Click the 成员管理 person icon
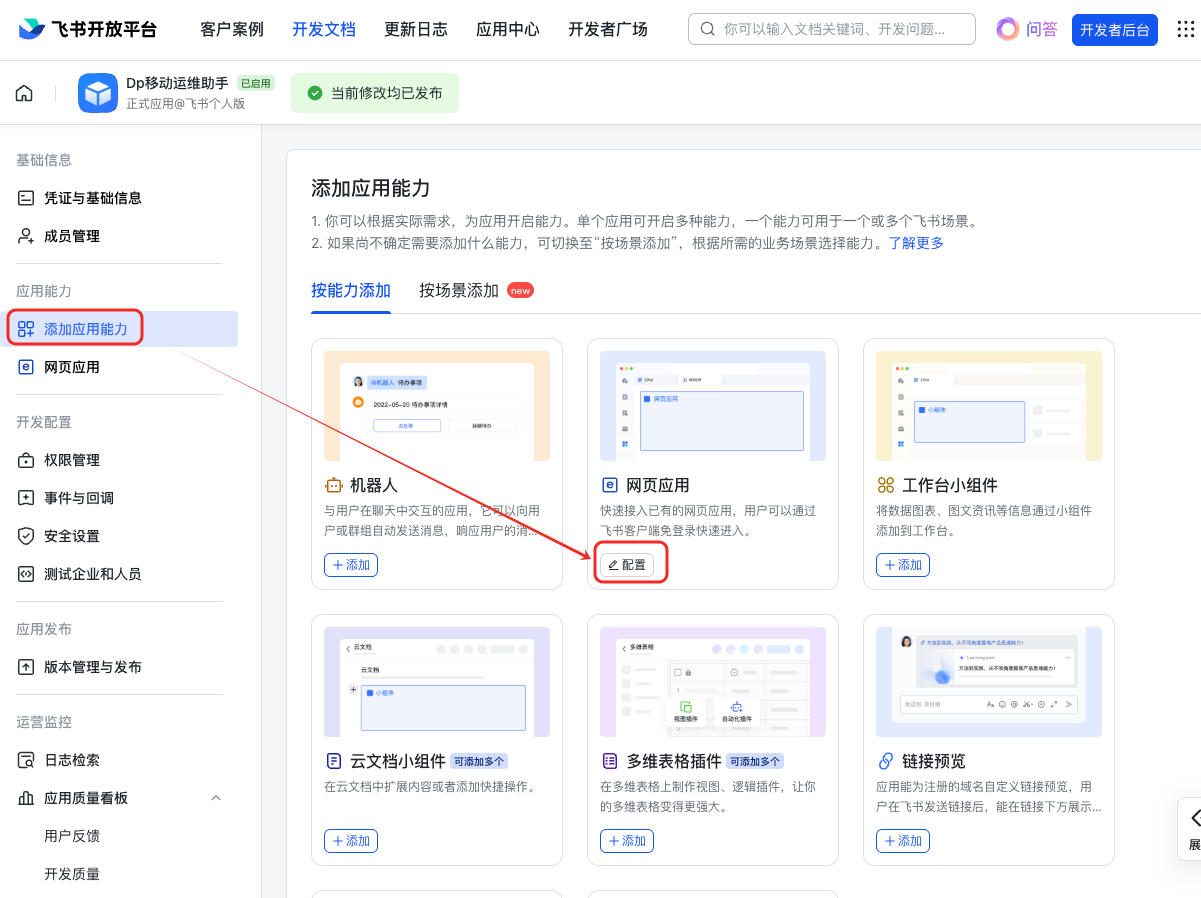1201x898 pixels. (26, 236)
